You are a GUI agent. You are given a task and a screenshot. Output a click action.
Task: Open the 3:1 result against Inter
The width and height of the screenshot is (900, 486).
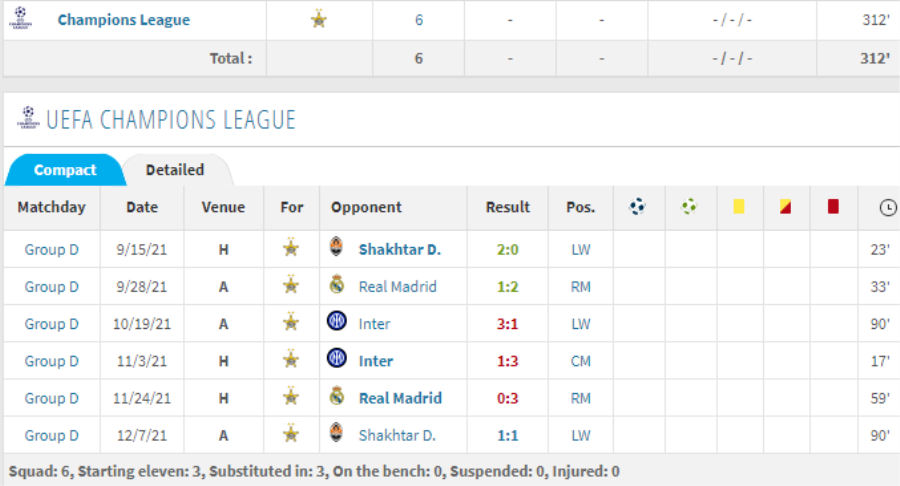tap(507, 324)
